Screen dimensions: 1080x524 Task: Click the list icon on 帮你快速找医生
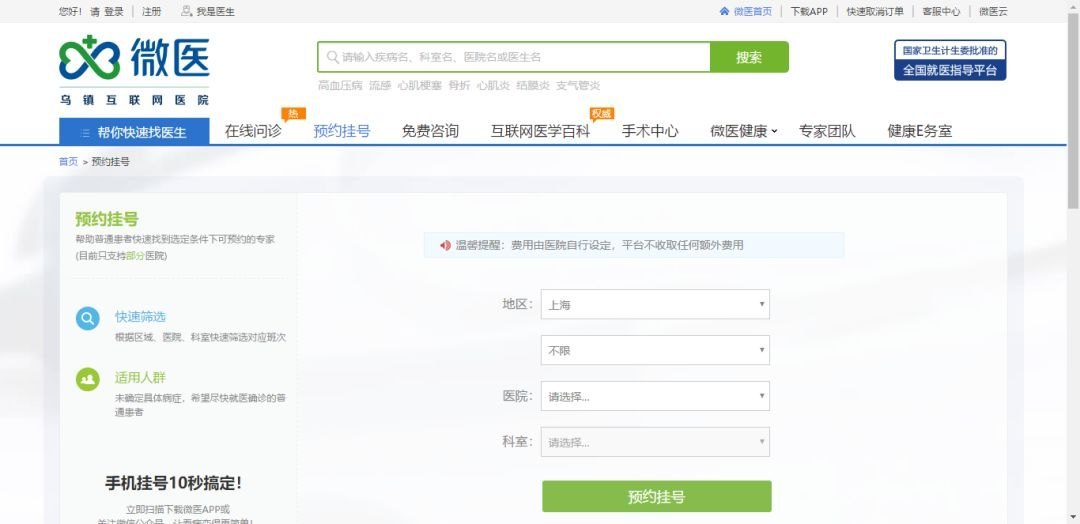tap(84, 132)
